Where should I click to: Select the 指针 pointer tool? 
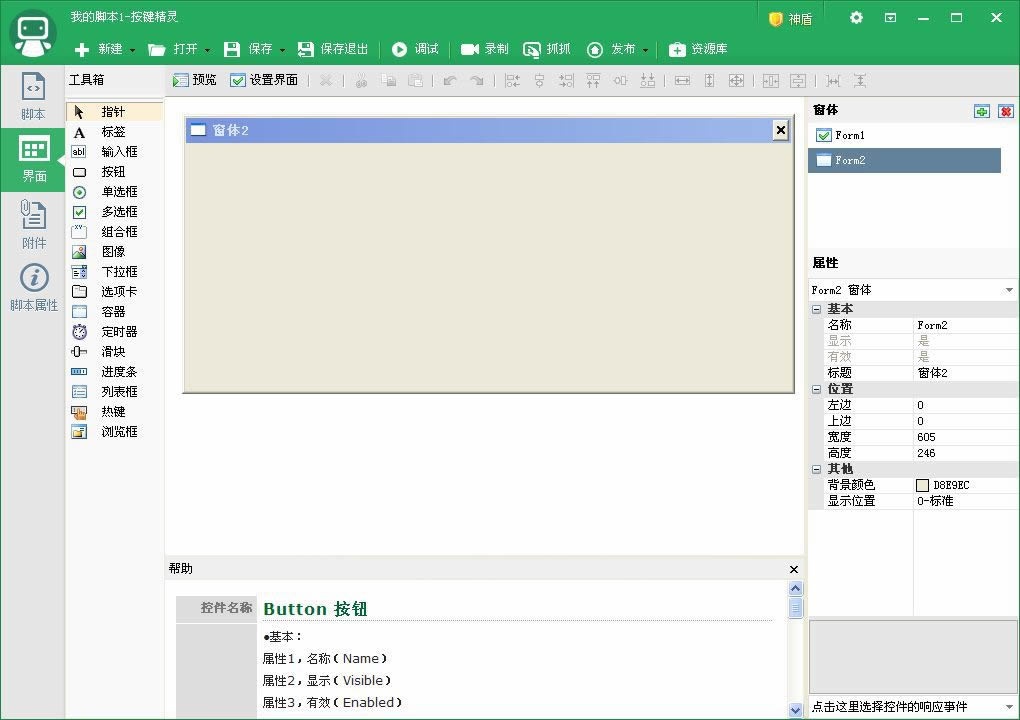click(x=114, y=112)
